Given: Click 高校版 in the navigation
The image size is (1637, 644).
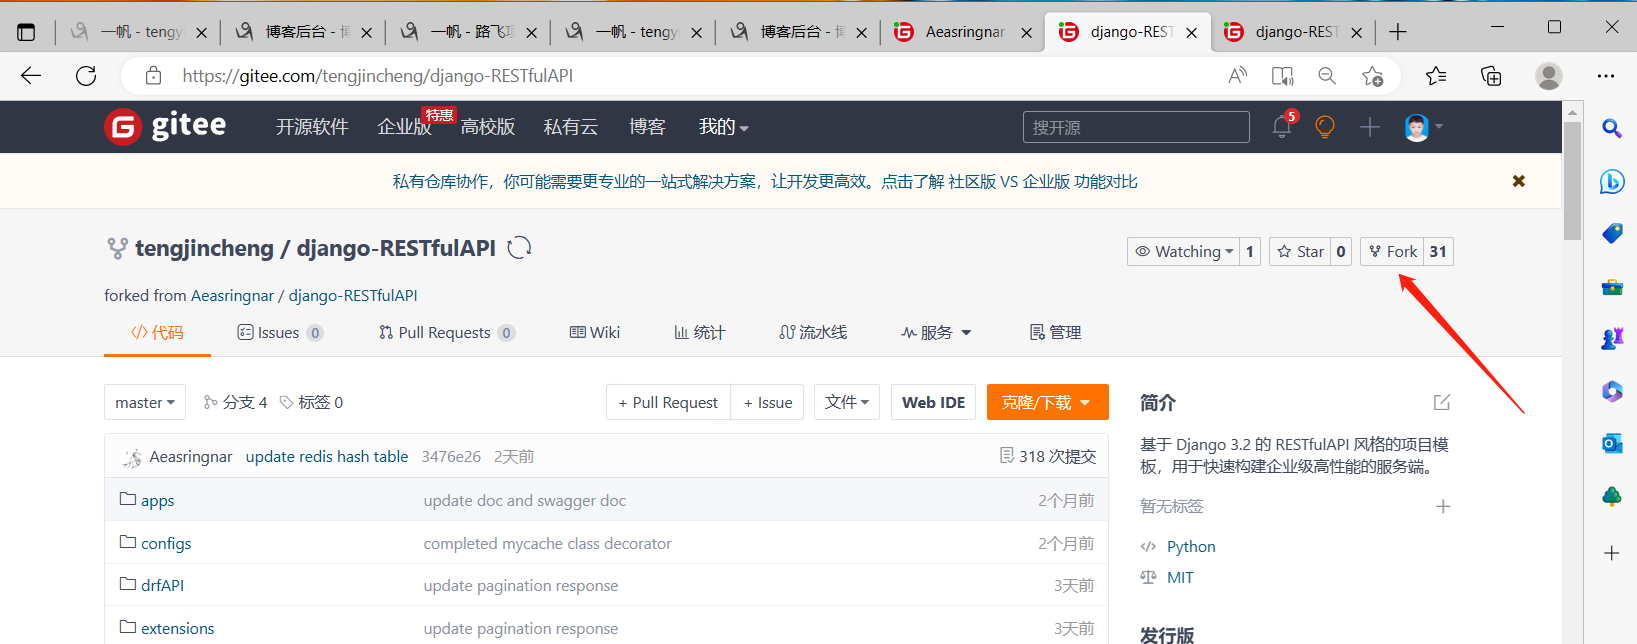Looking at the screenshot, I should [488, 127].
